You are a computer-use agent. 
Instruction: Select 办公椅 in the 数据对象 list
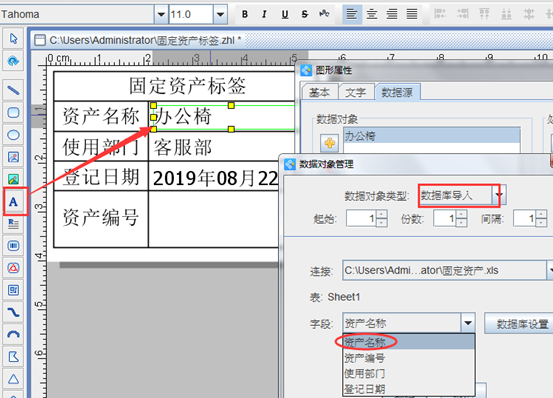pos(432,136)
